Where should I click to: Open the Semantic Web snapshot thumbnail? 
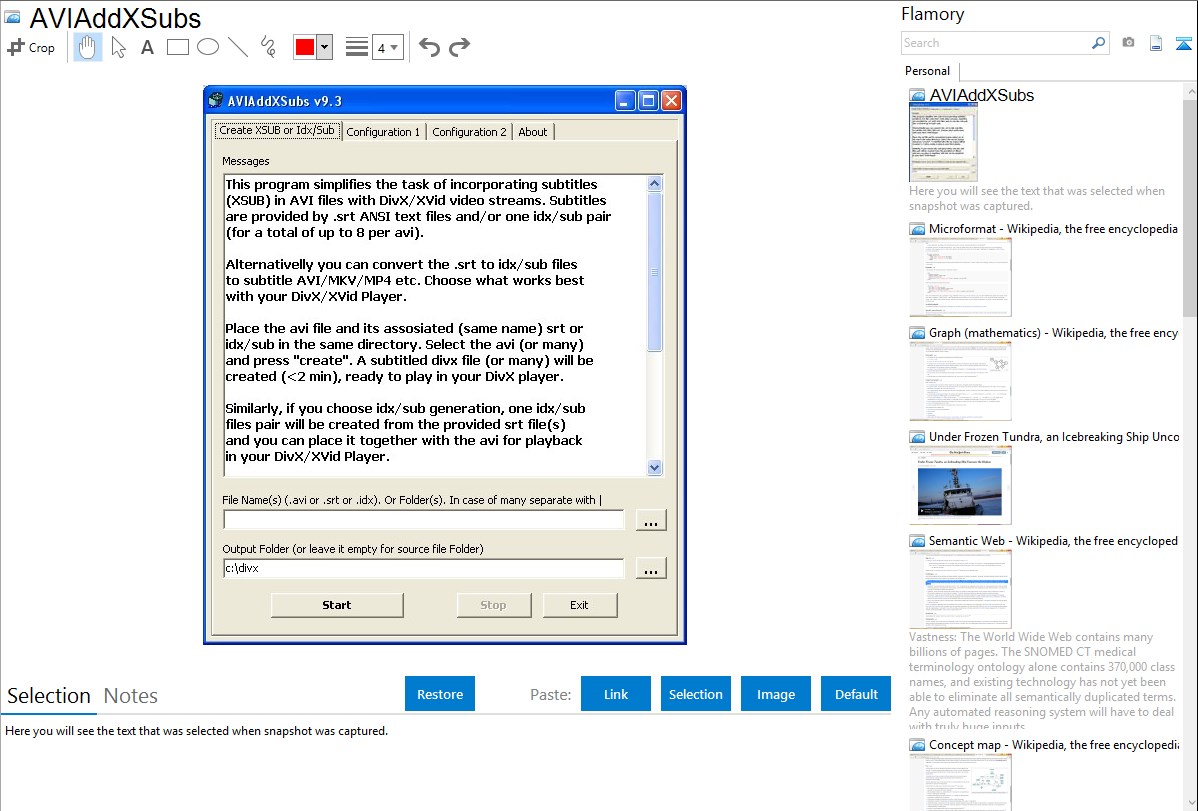tap(960, 589)
